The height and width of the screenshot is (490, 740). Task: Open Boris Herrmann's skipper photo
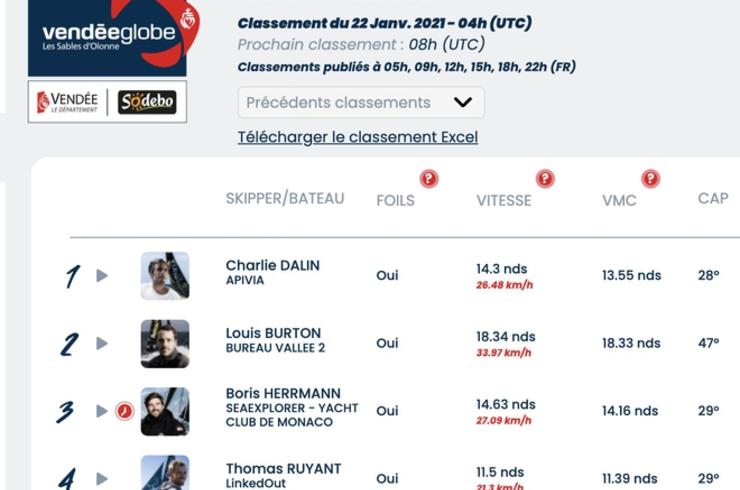point(165,411)
